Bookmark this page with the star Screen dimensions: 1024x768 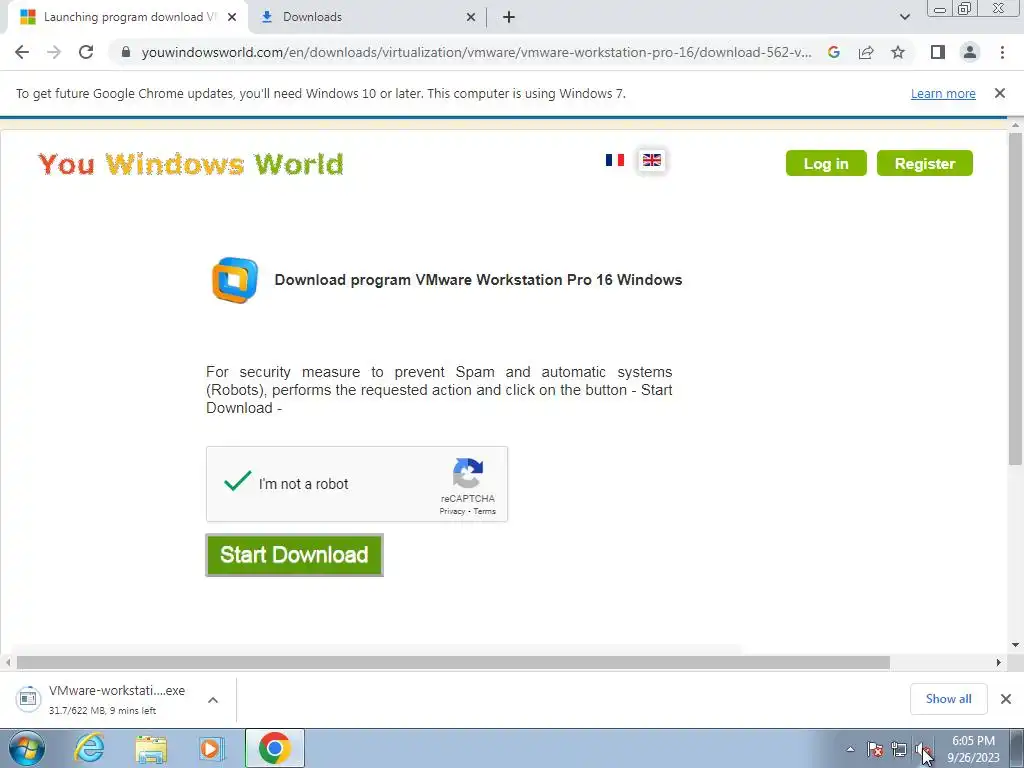click(898, 52)
